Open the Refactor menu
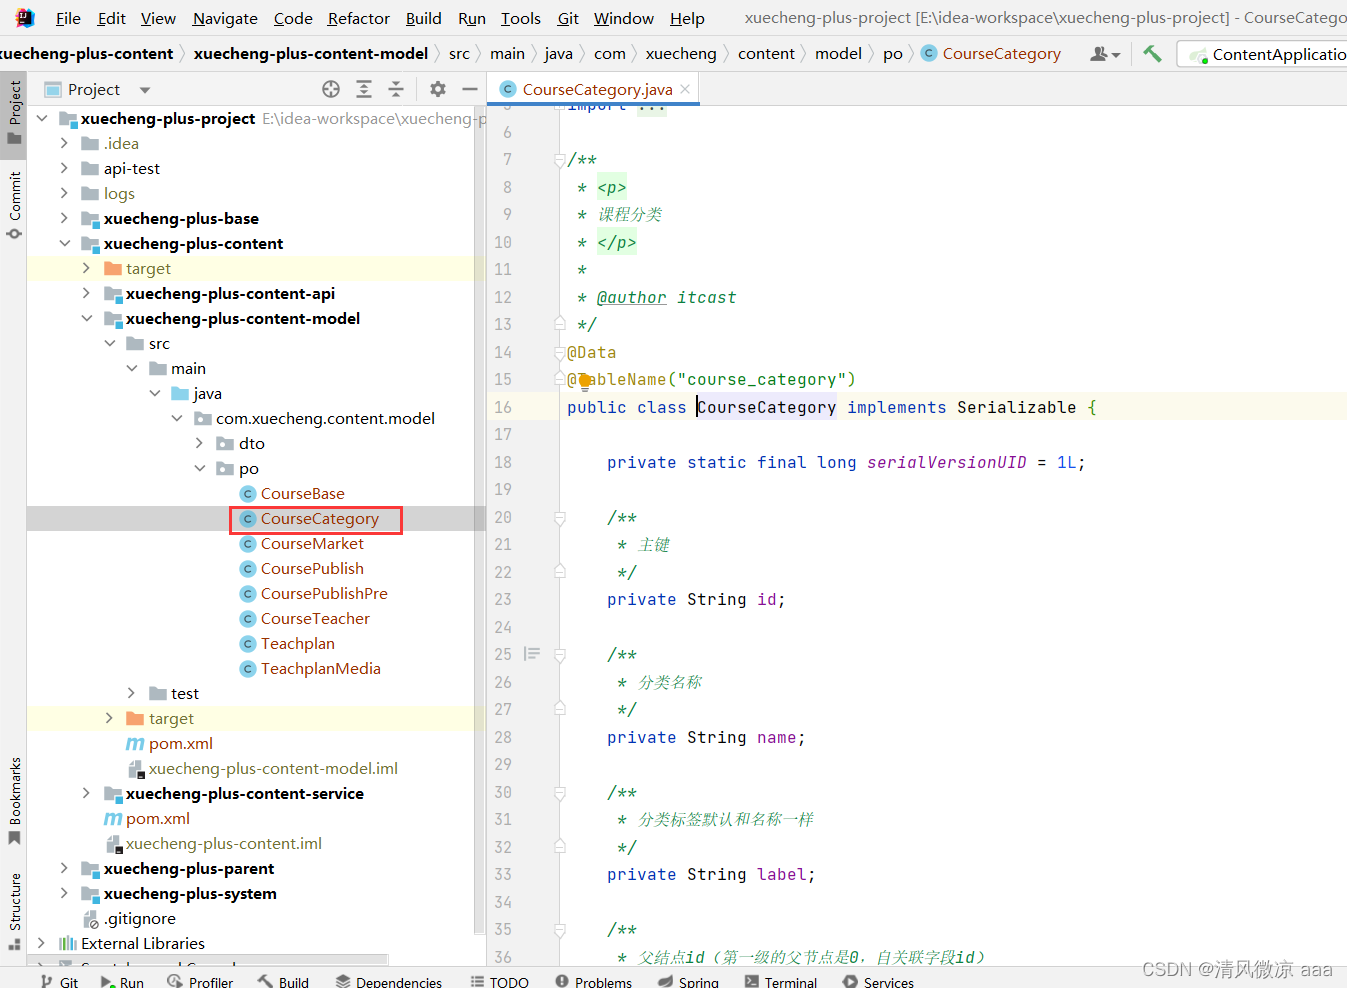Viewport: 1347px width, 988px height. click(359, 18)
